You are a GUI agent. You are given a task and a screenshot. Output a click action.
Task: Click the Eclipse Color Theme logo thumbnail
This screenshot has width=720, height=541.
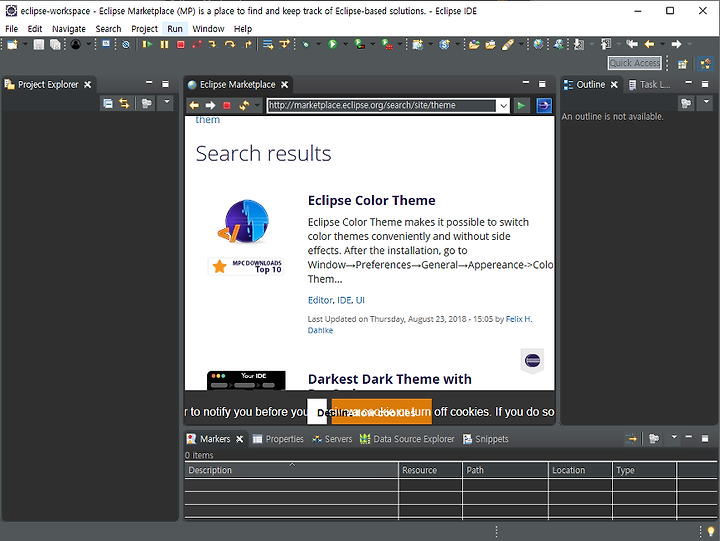[x=244, y=221]
